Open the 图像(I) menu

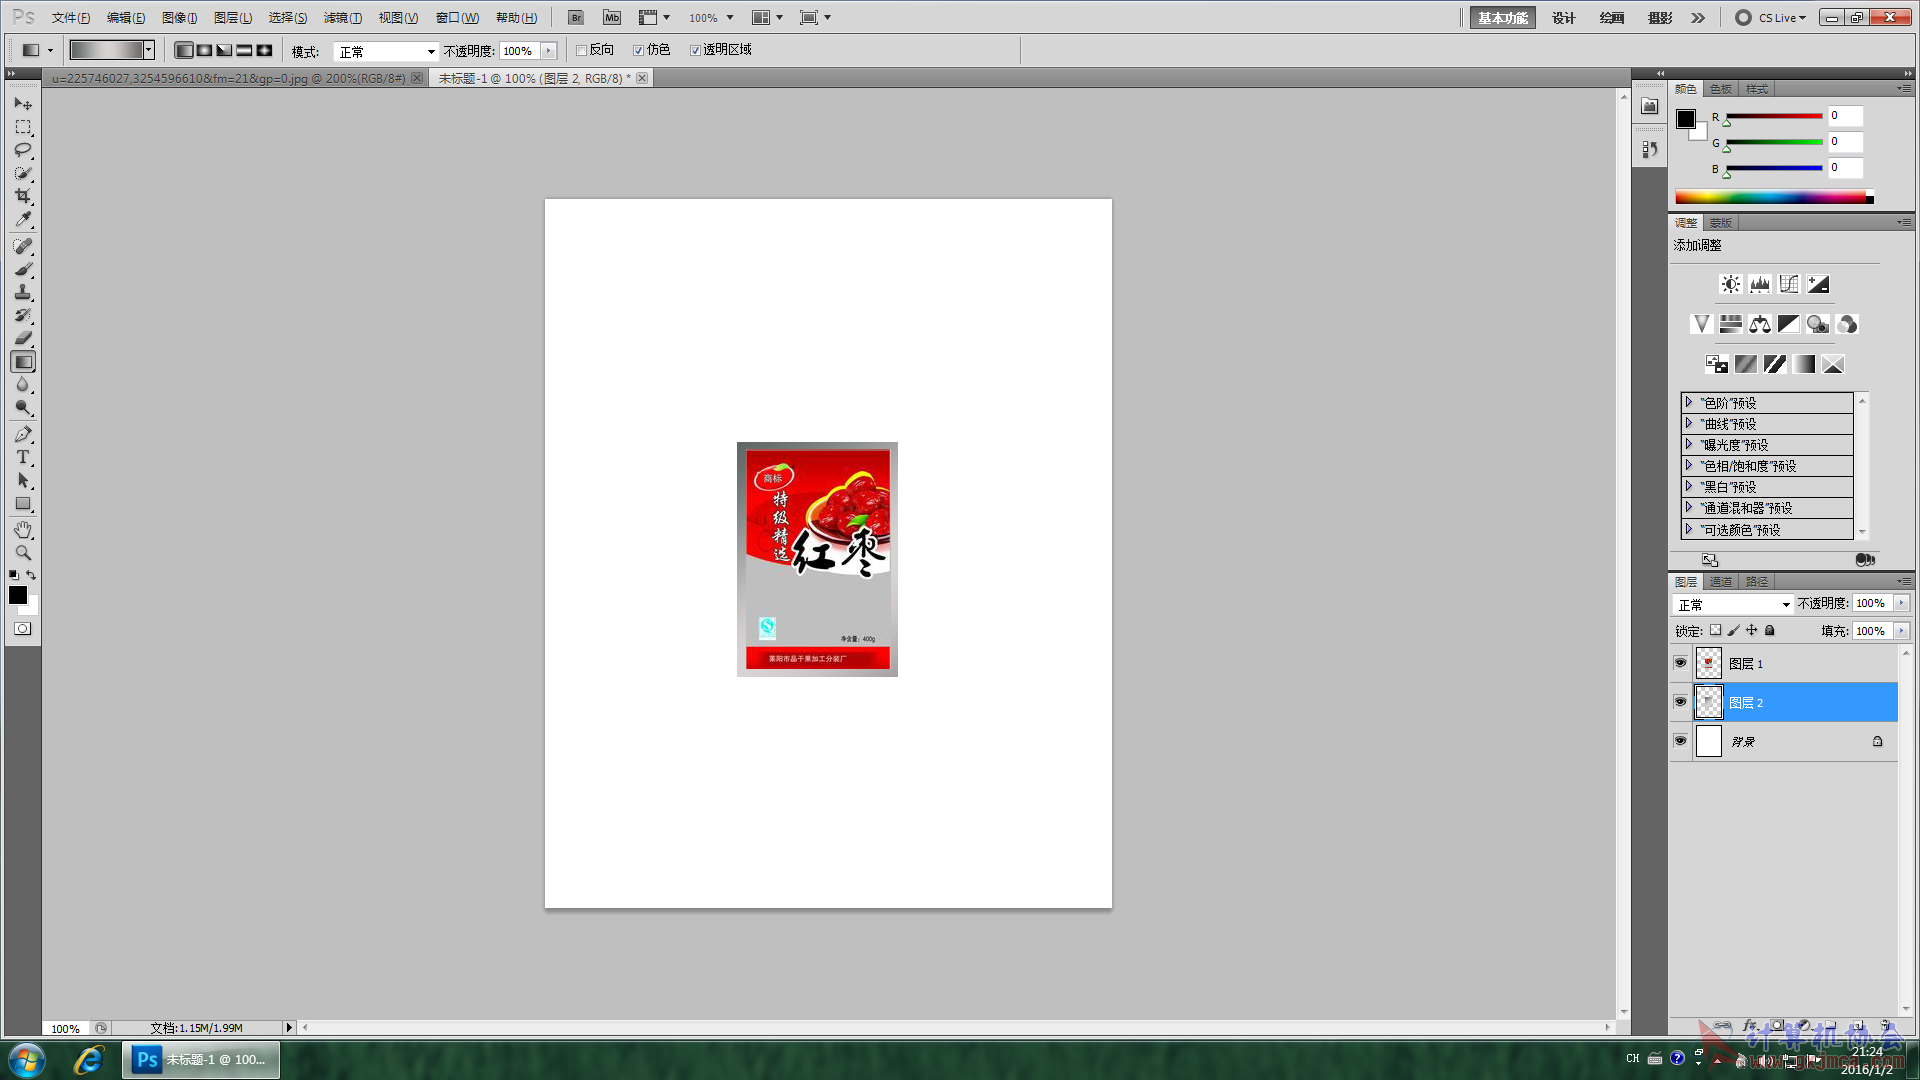[x=180, y=18]
